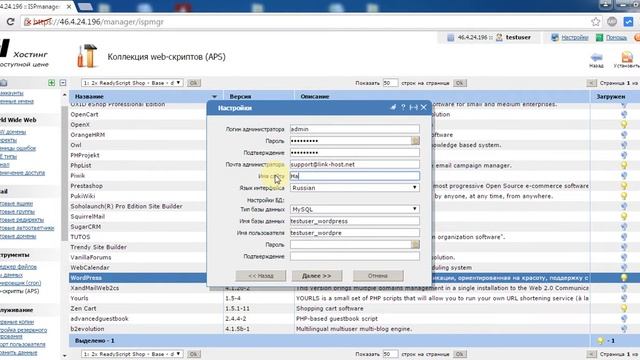Open the Тип базы данных dropdown showing MySQL

[x=355, y=209]
